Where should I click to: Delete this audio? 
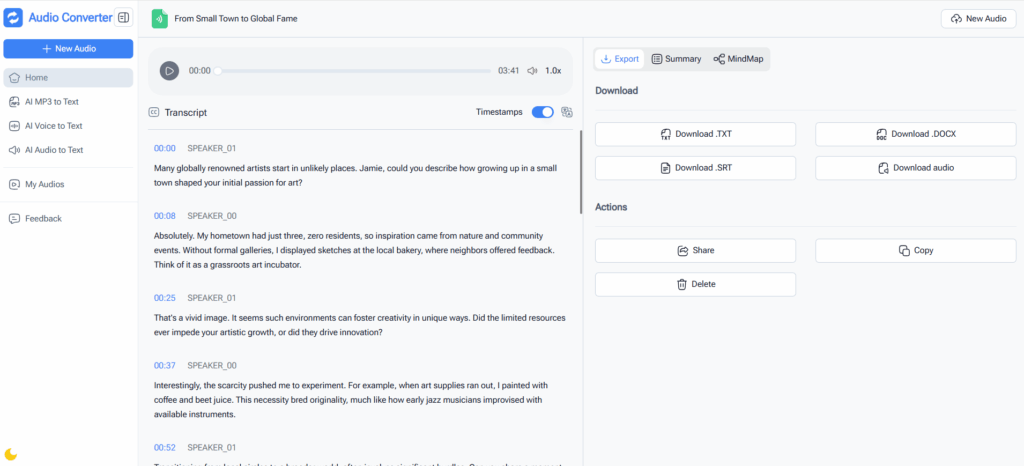[x=696, y=284]
